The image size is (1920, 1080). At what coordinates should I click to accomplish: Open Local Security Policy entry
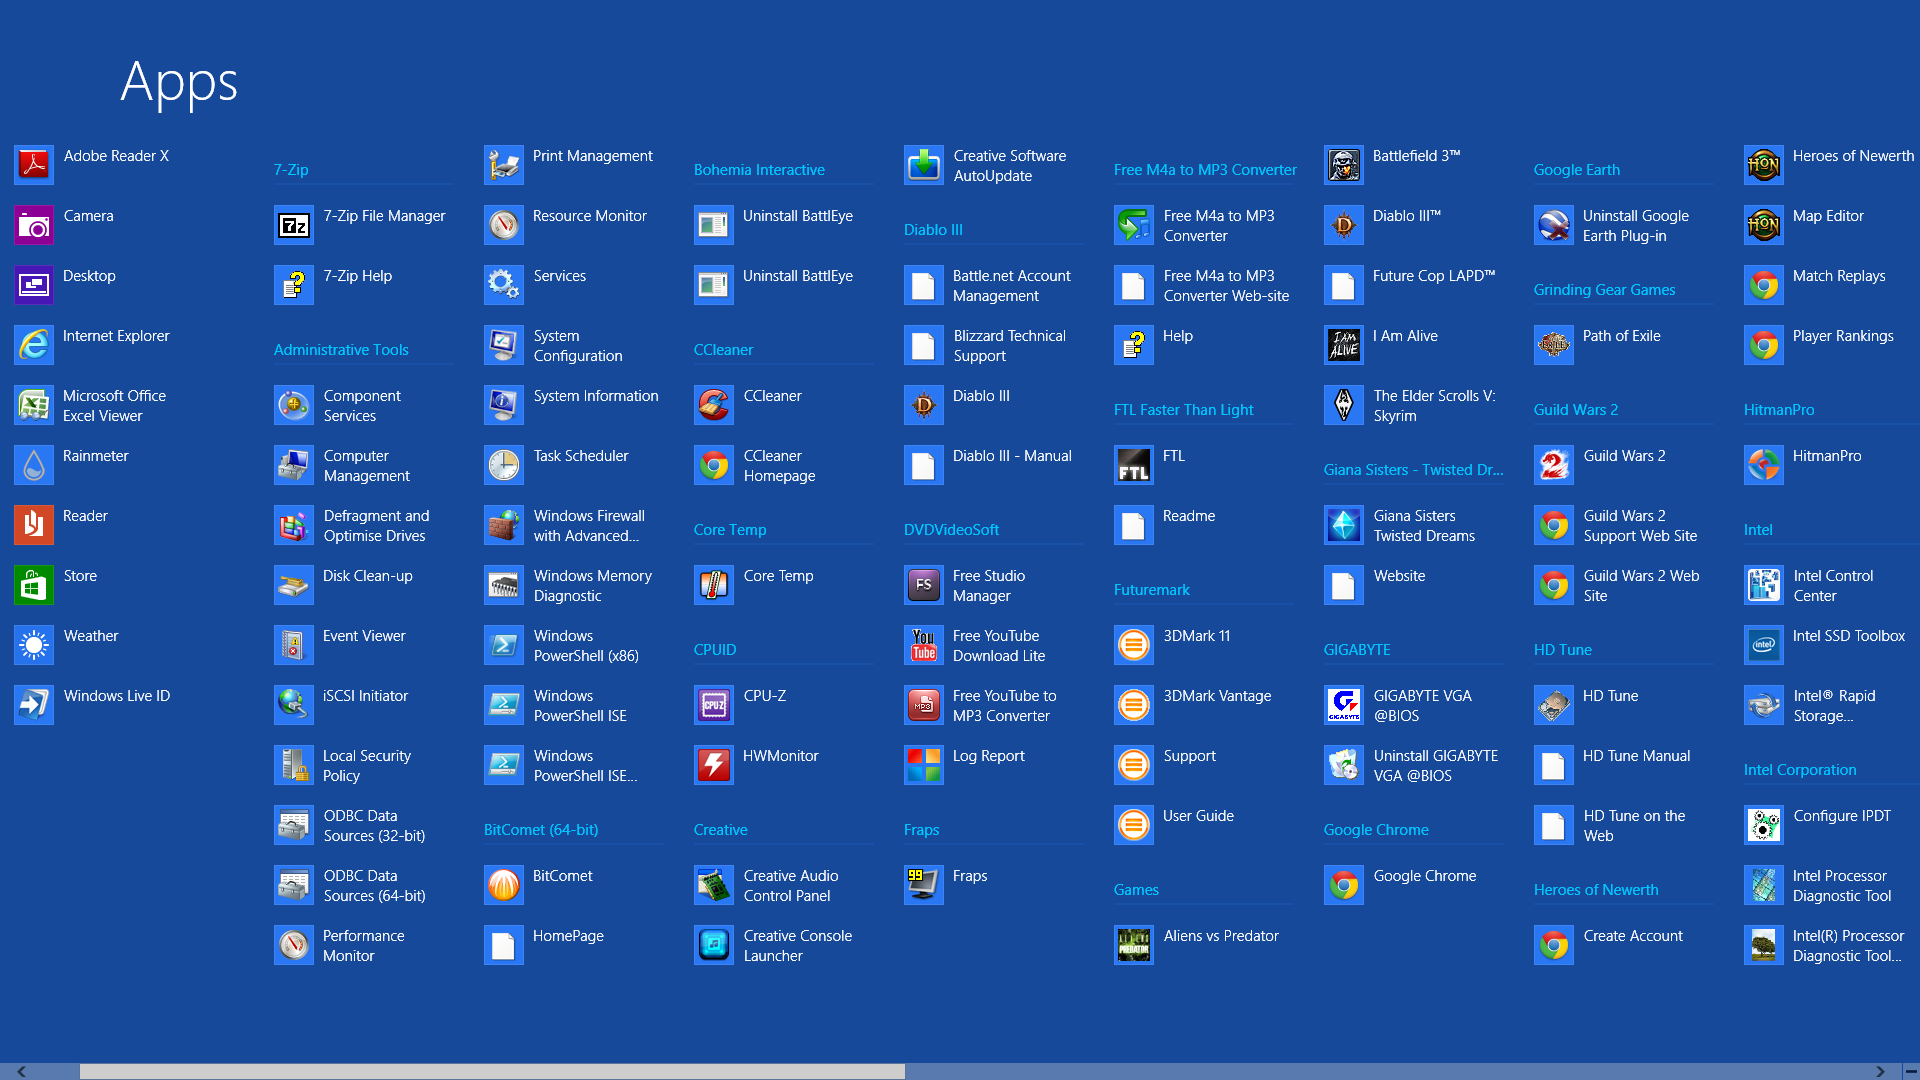343,765
